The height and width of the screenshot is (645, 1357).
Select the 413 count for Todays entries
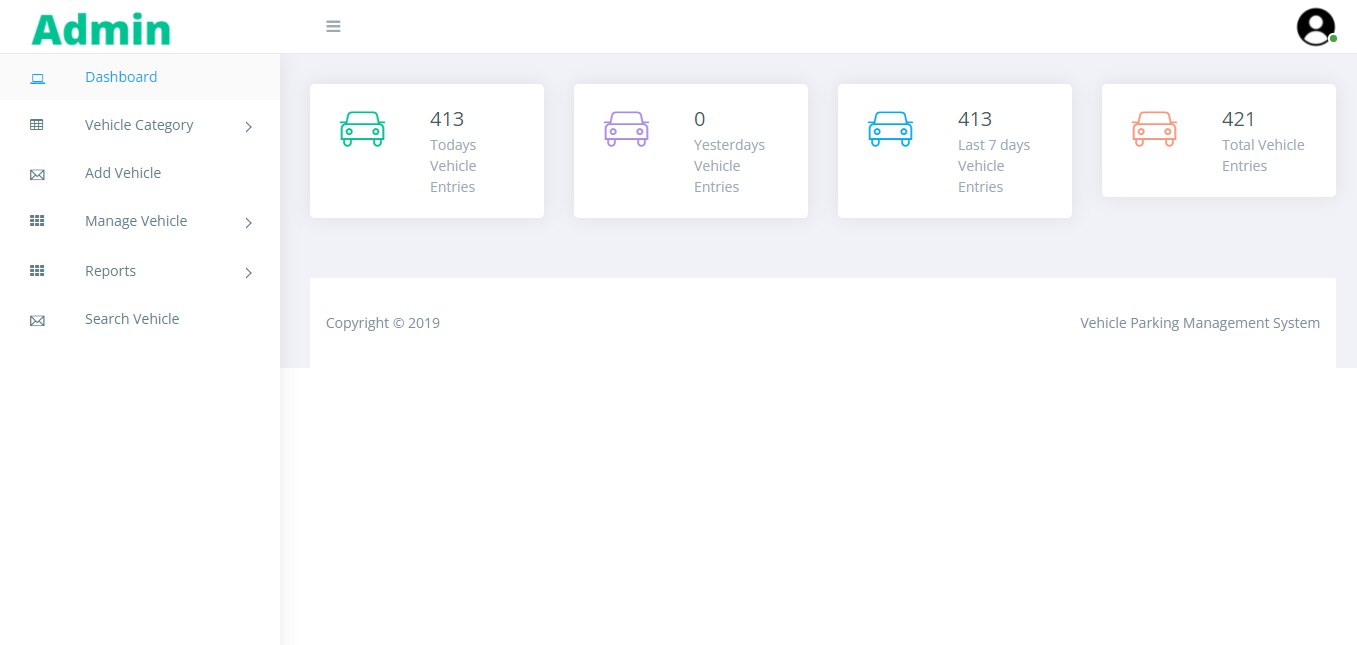(447, 119)
